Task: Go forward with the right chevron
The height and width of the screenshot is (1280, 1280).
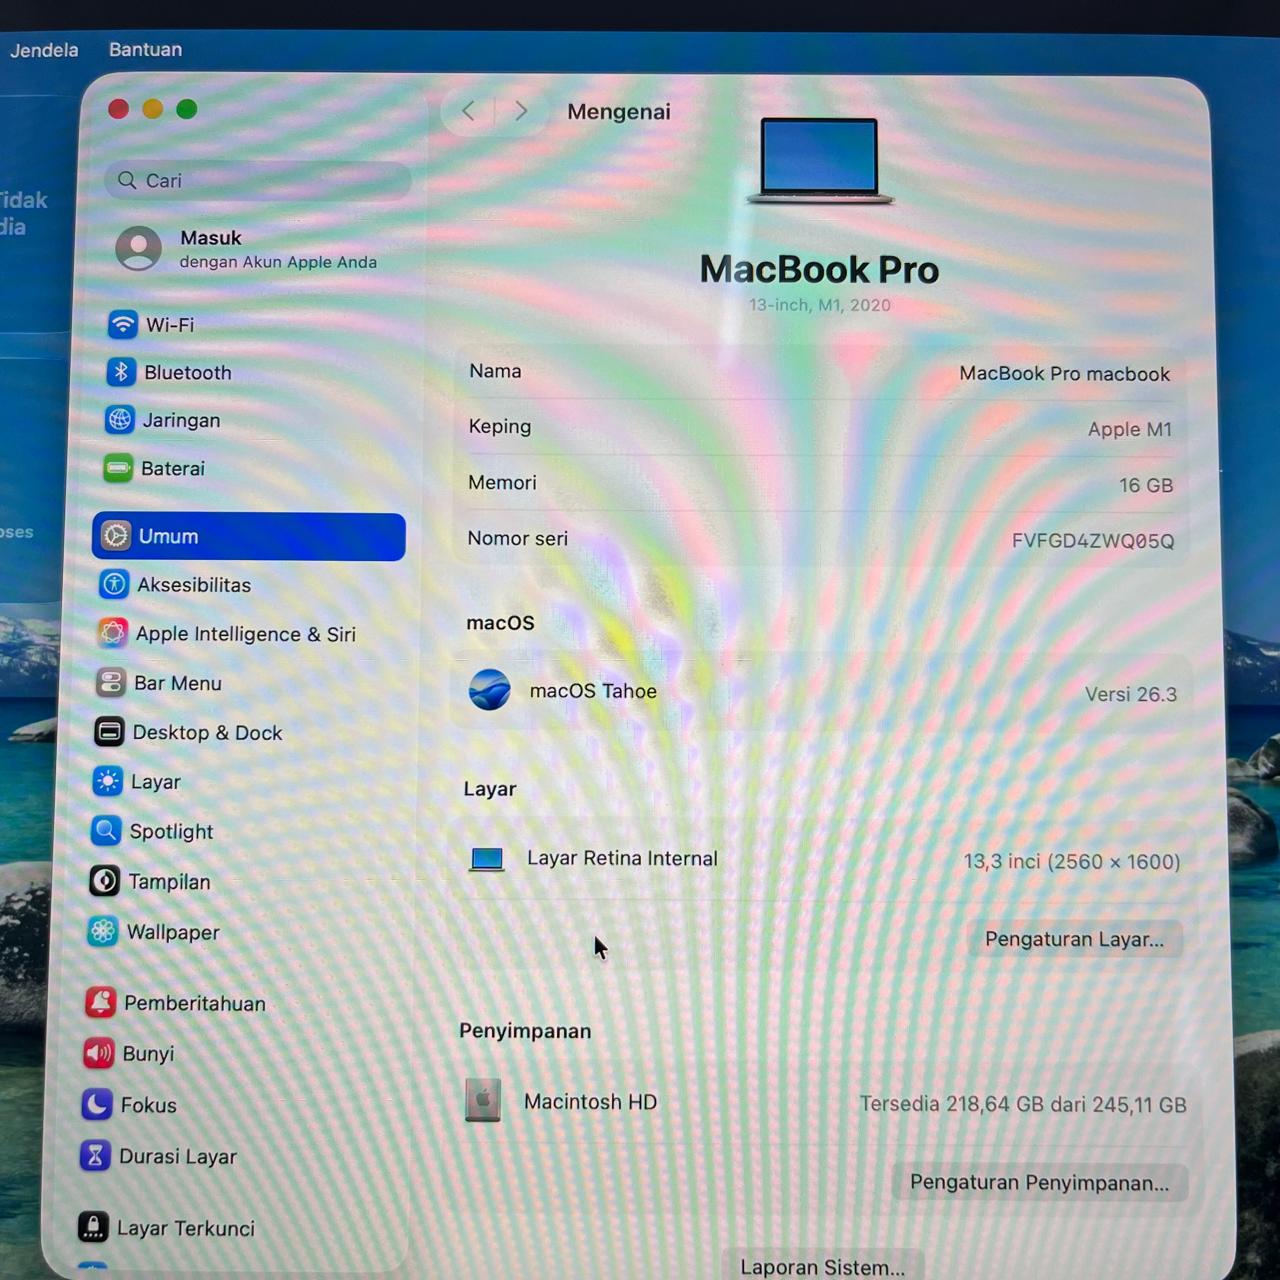Action: coord(520,111)
